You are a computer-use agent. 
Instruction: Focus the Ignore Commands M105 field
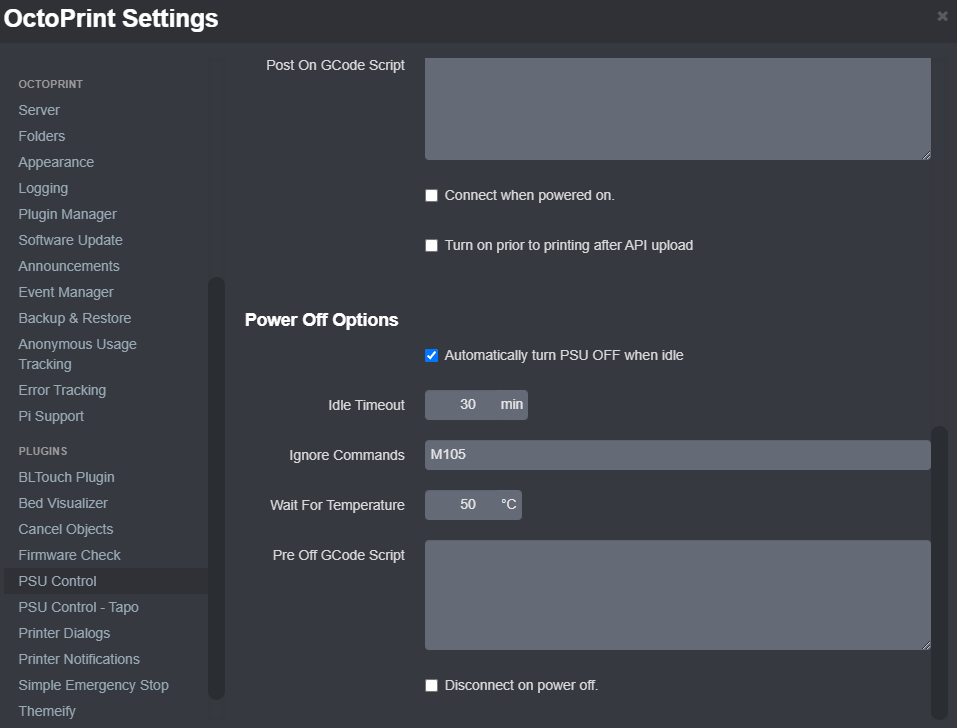click(x=677, y=455)
